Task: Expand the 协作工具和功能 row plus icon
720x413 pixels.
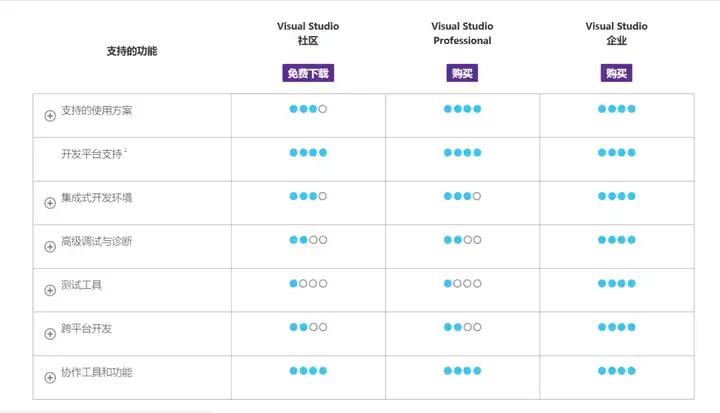Action: click(x=50, y=378)
